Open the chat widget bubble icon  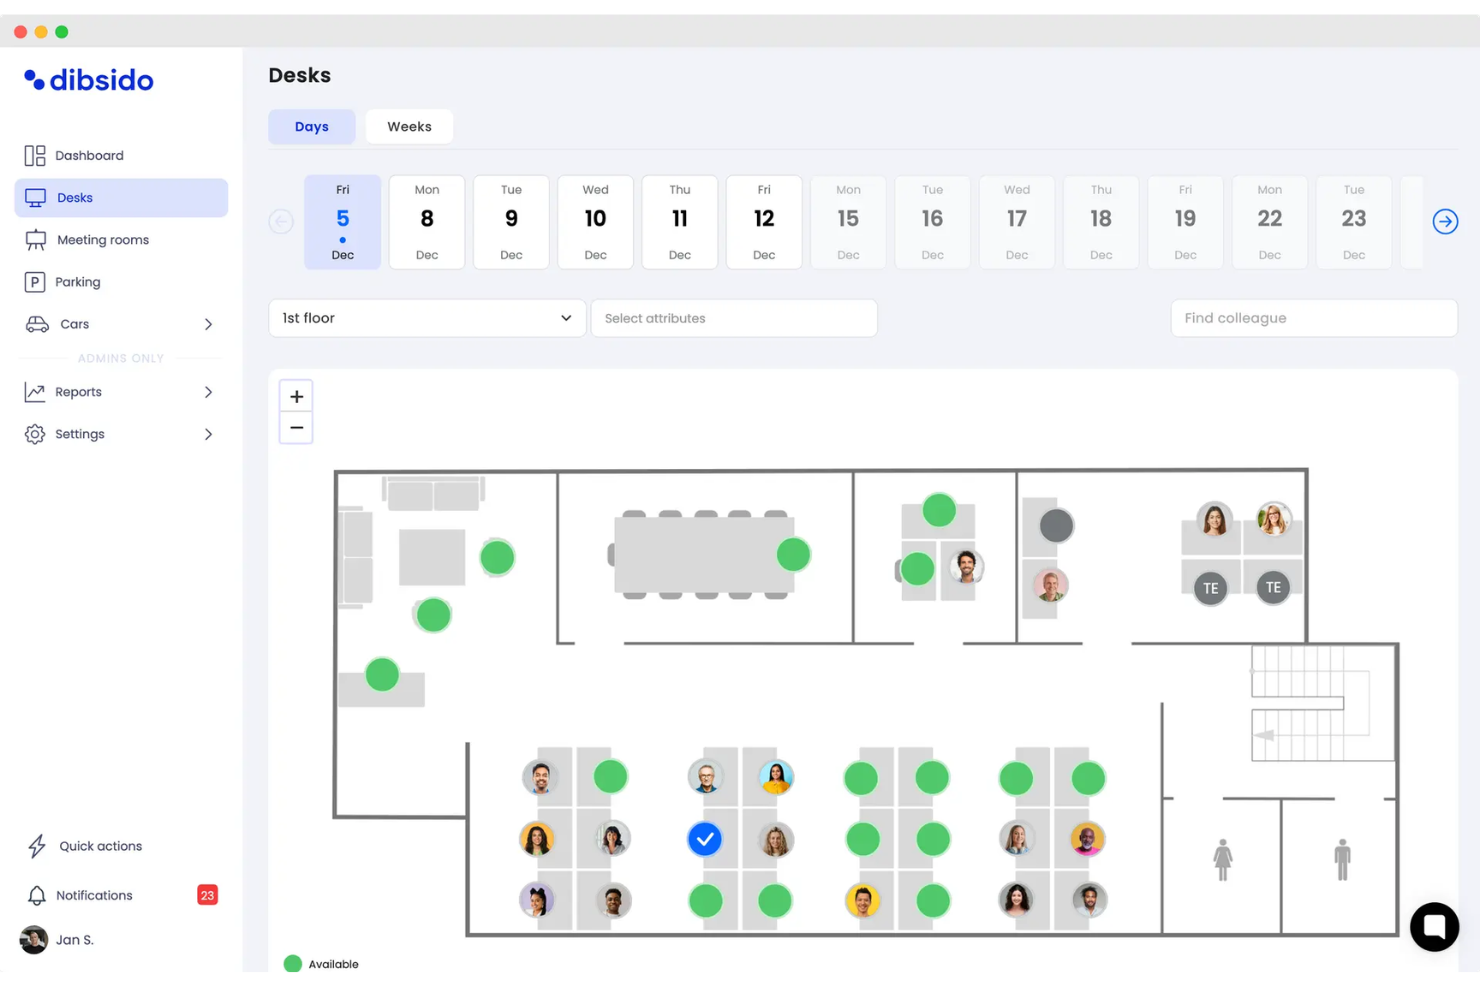click(x=1434, y=927)
